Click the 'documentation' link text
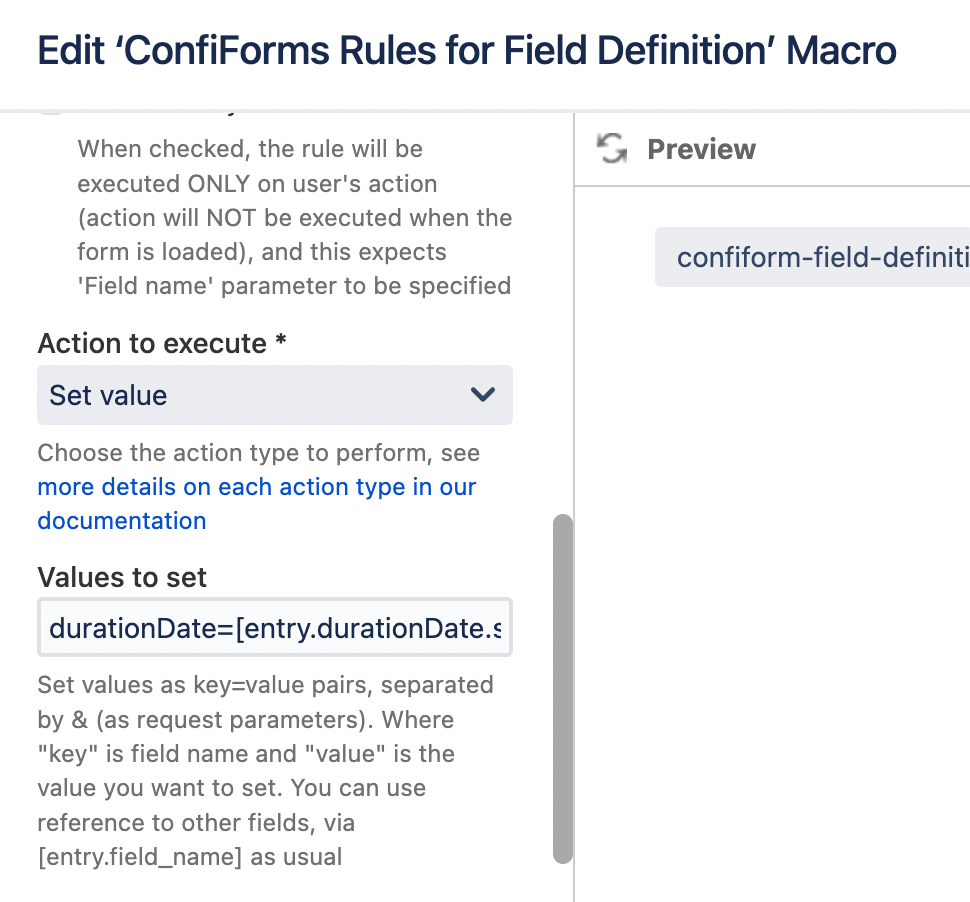 pos(122,521)
